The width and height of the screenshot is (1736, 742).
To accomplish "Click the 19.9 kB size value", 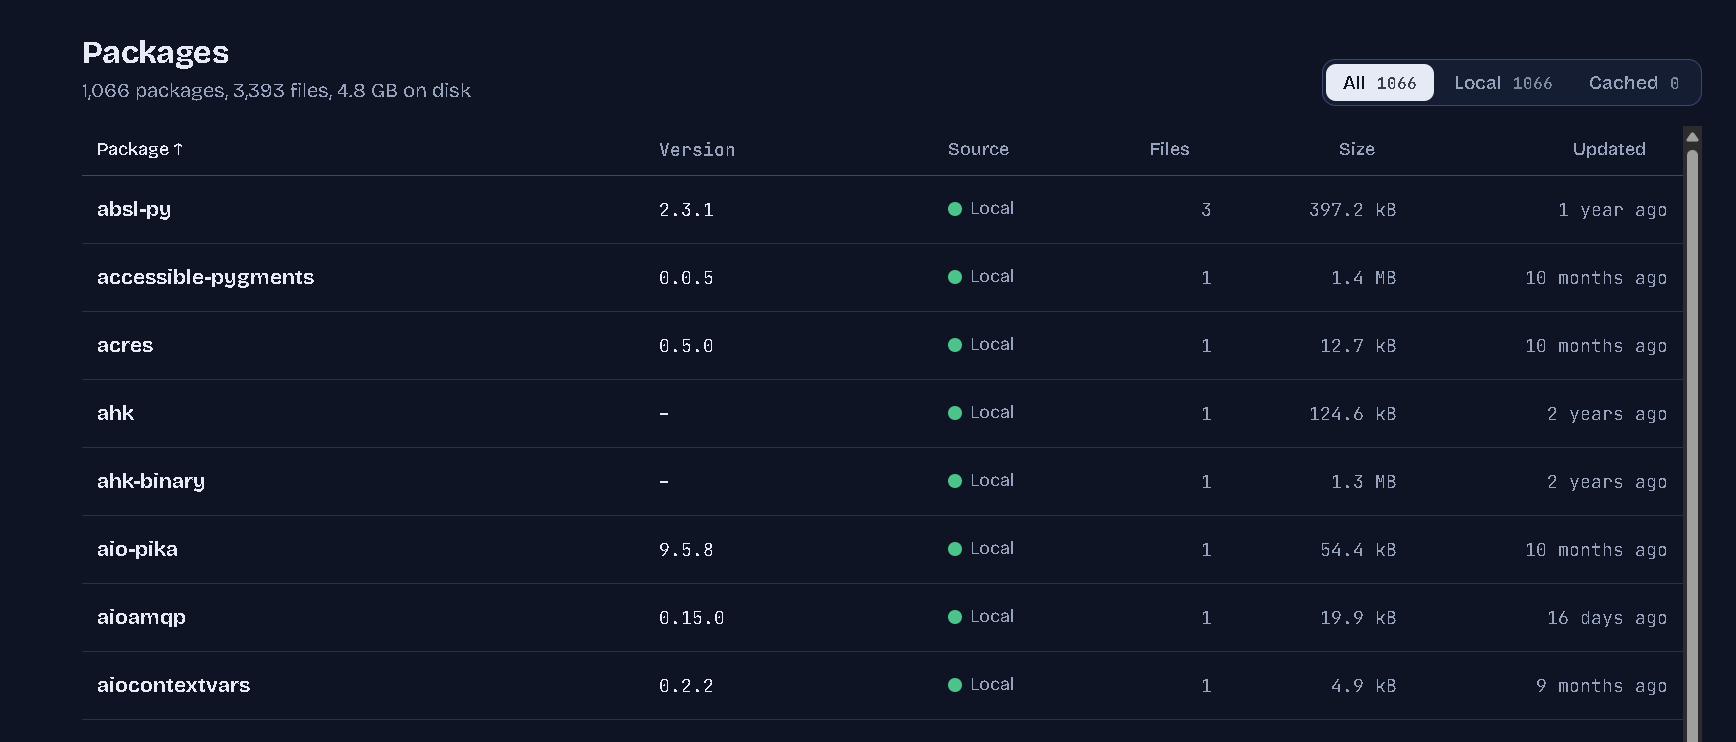I will point(1358,617).
